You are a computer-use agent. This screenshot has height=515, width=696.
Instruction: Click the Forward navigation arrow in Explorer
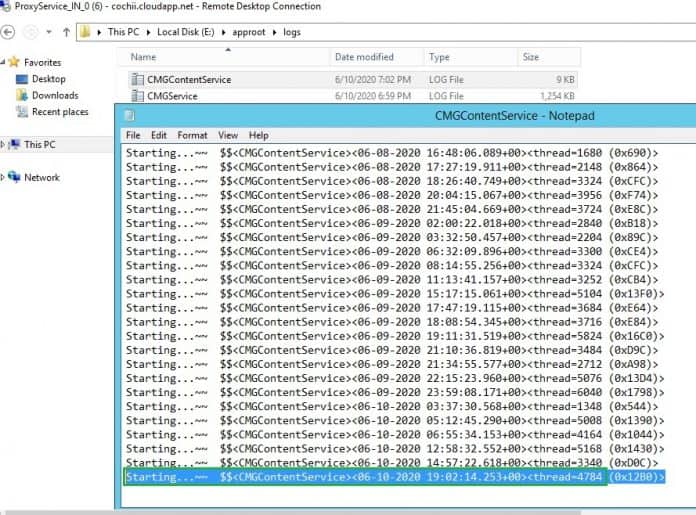click(30, 32)
